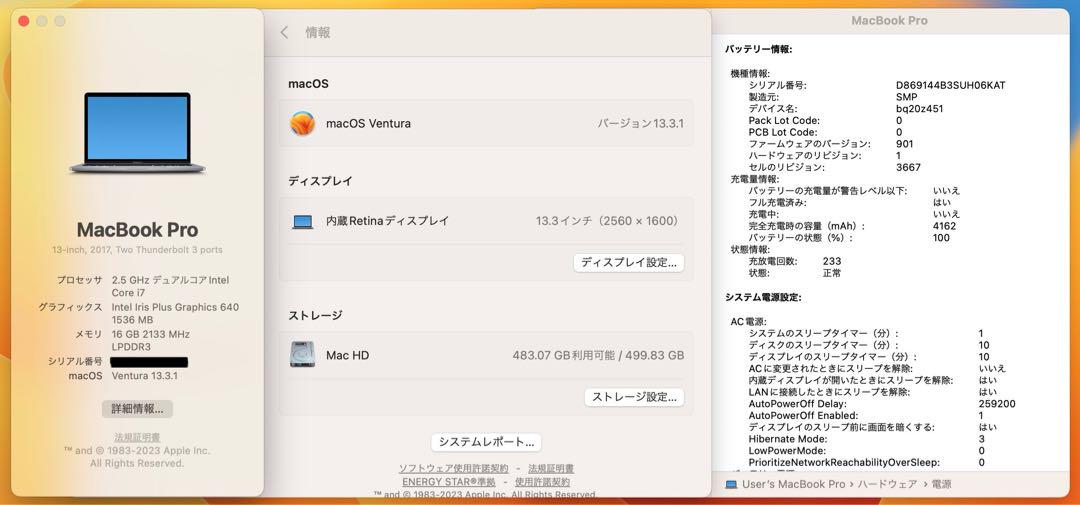Click 16 GB 2133 MHz LPDDR3 text
The image size is (1080, 505).
click(150, 340)
